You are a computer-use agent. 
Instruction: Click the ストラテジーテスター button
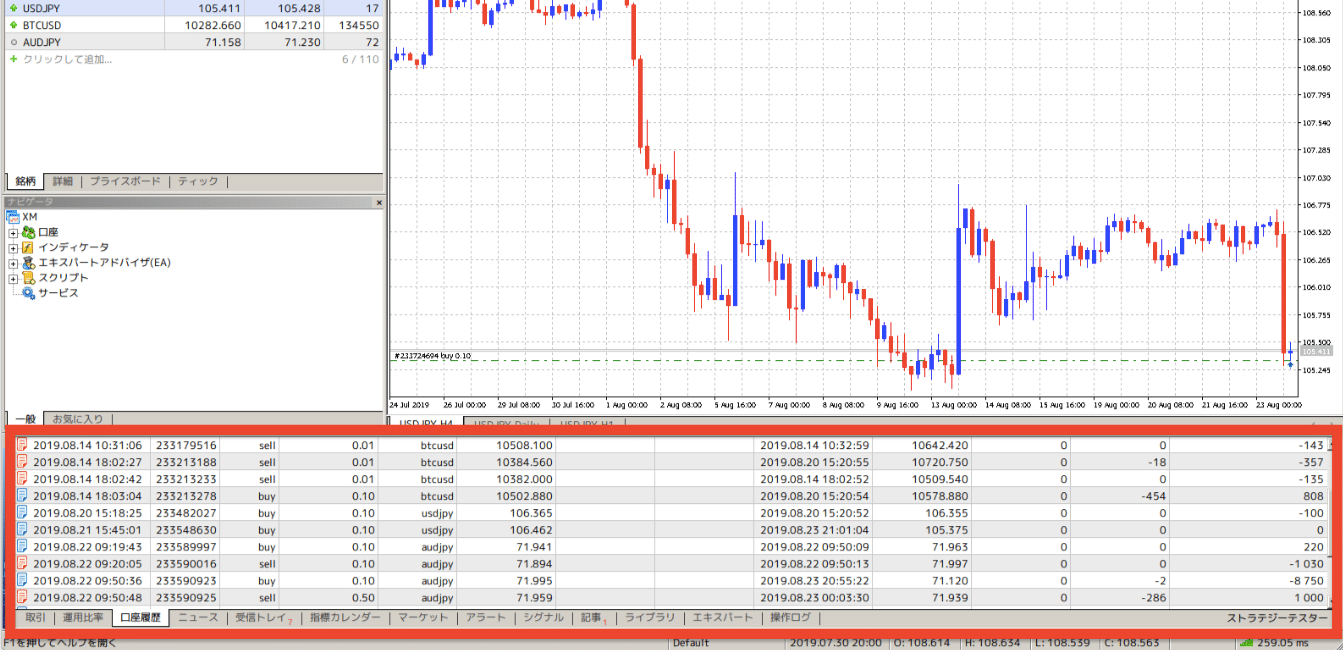click(x=1275, y=618)
